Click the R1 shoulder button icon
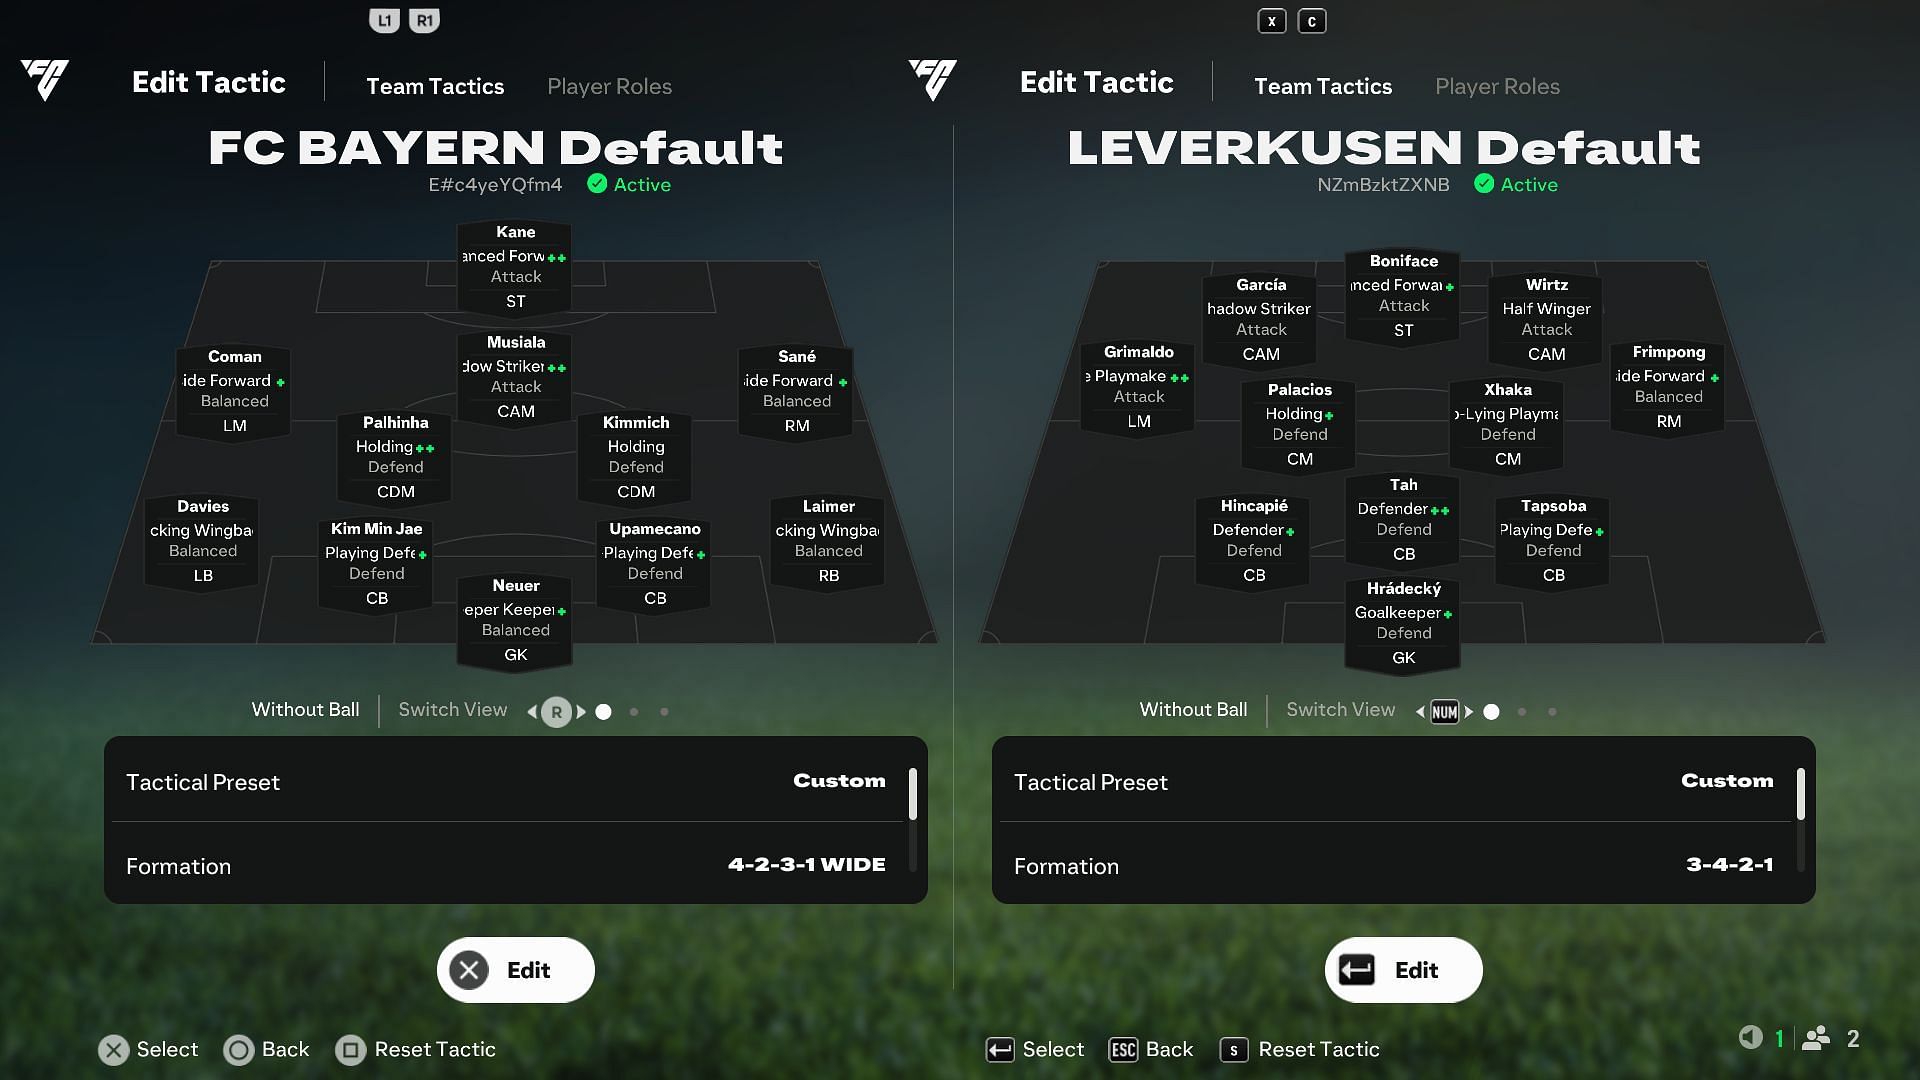1920x1080 pixels. point(425,20)
